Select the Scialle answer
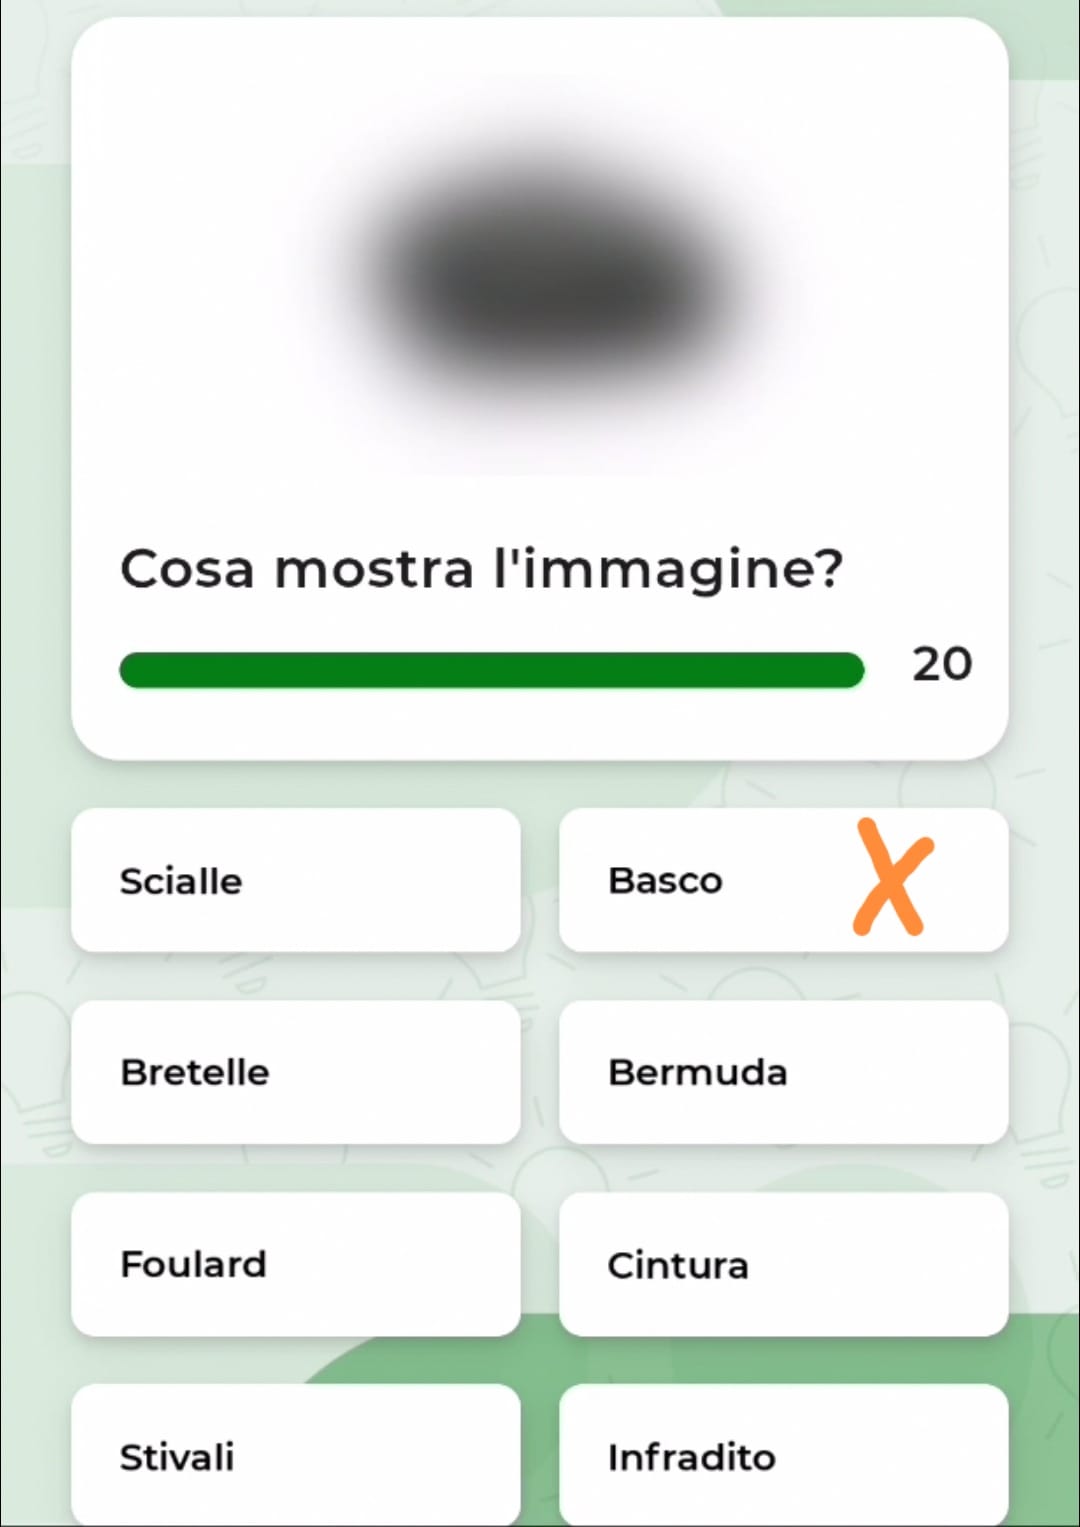Viewport: 1080px width, 1527px height. (x=295, y=880)
